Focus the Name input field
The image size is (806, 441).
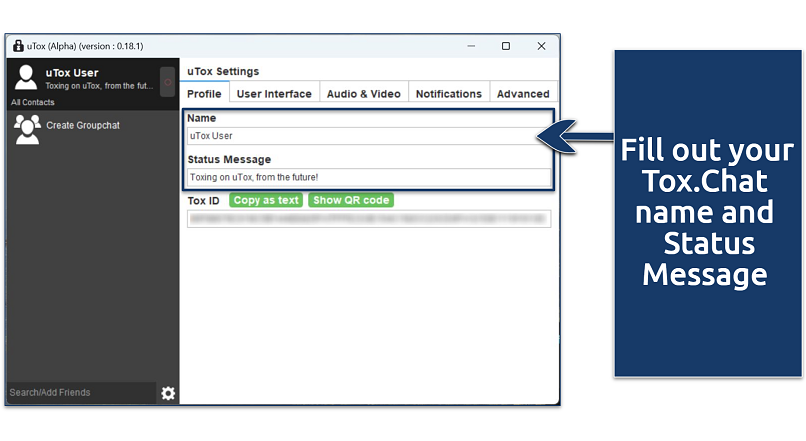coord(368,136)
